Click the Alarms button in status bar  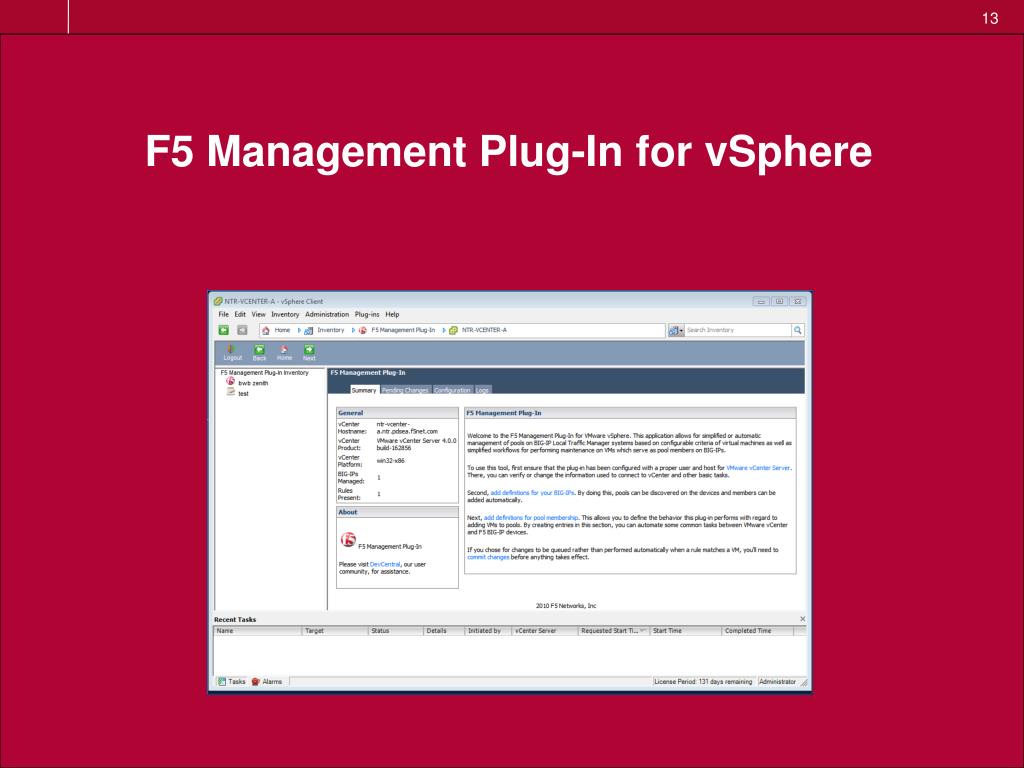coord(266,682)
